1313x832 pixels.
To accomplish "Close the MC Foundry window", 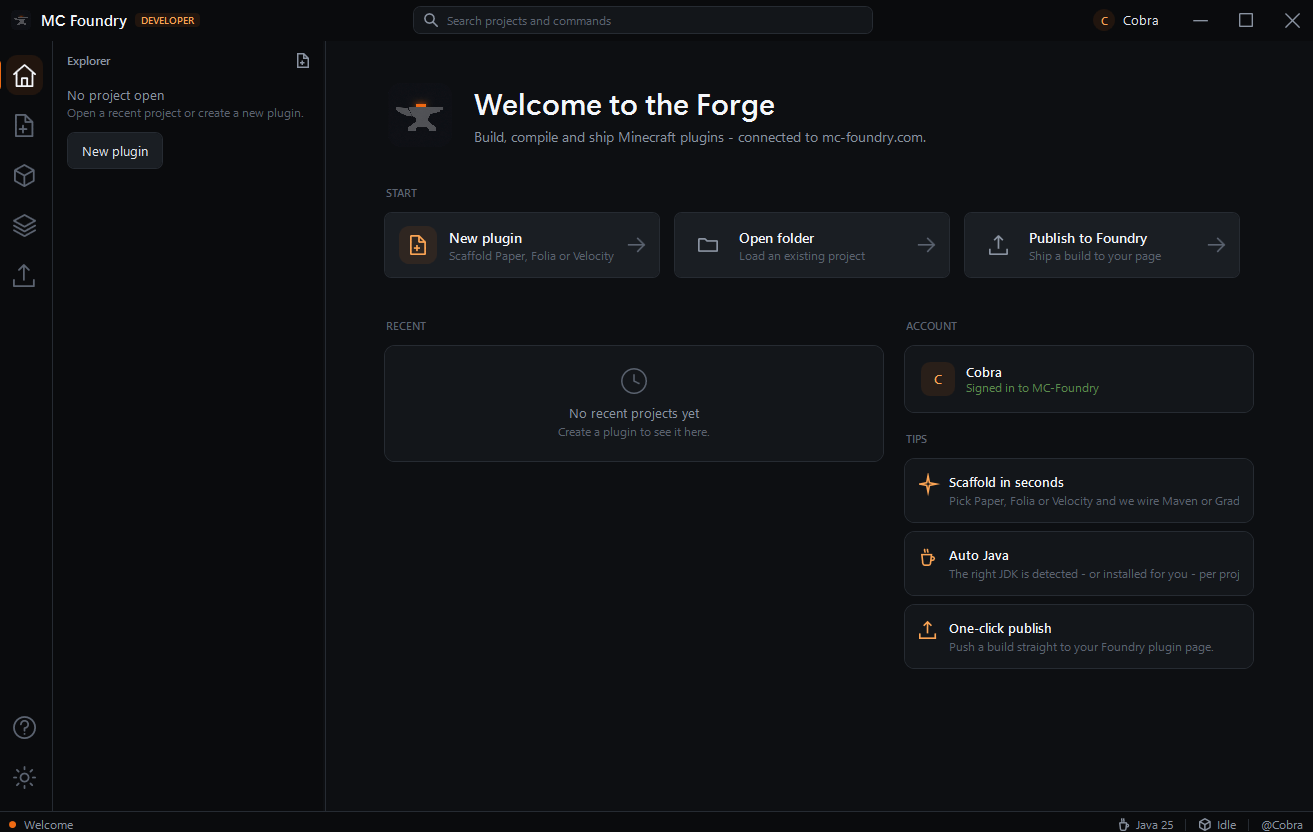I will (x=1292, y=20).
